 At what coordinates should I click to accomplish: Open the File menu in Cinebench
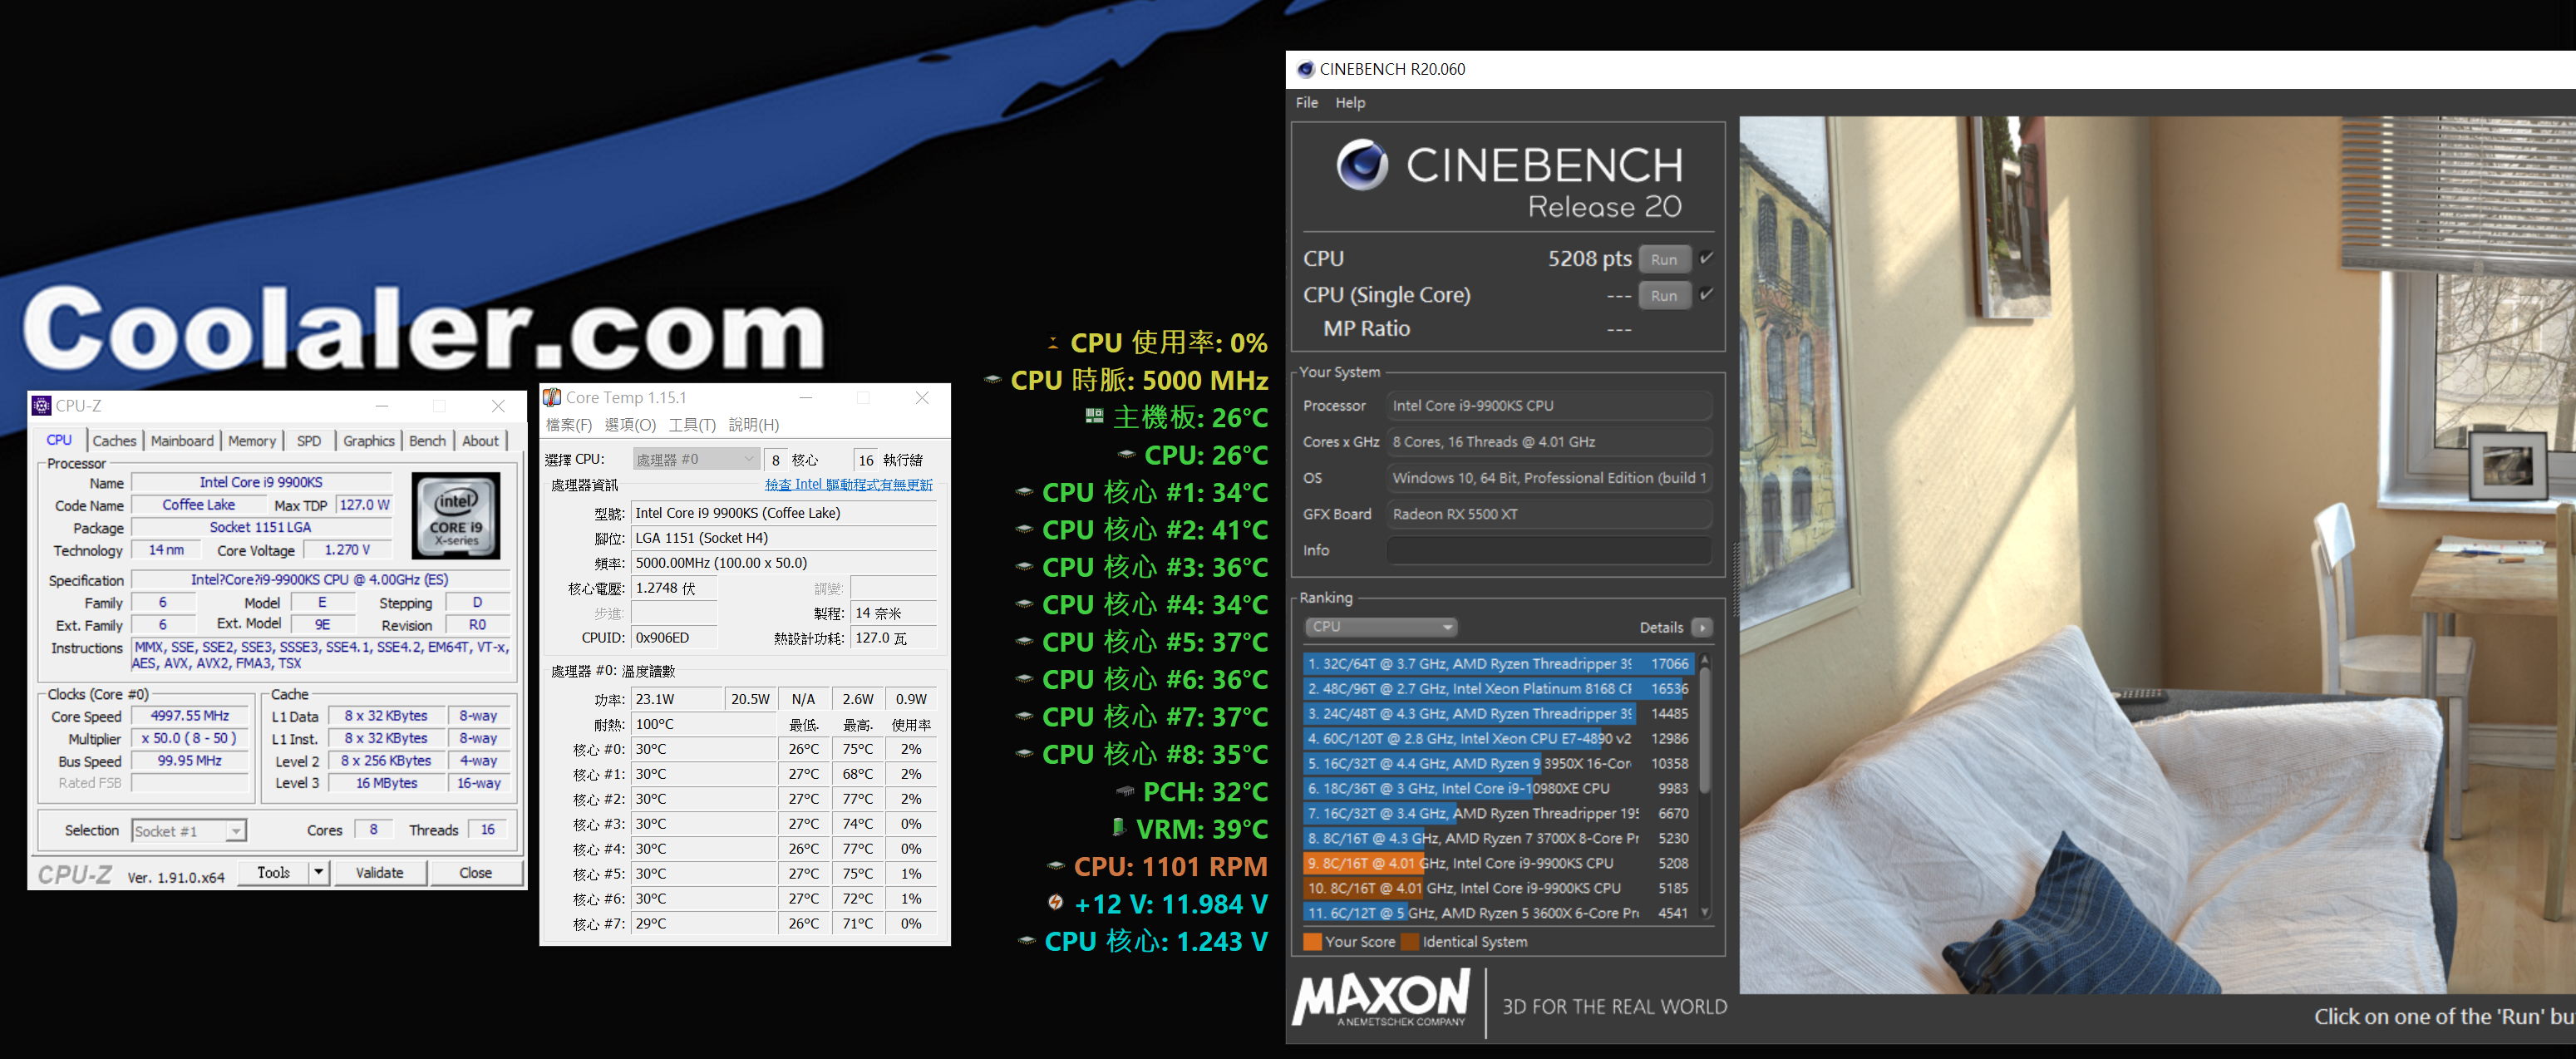(1306, 102)
